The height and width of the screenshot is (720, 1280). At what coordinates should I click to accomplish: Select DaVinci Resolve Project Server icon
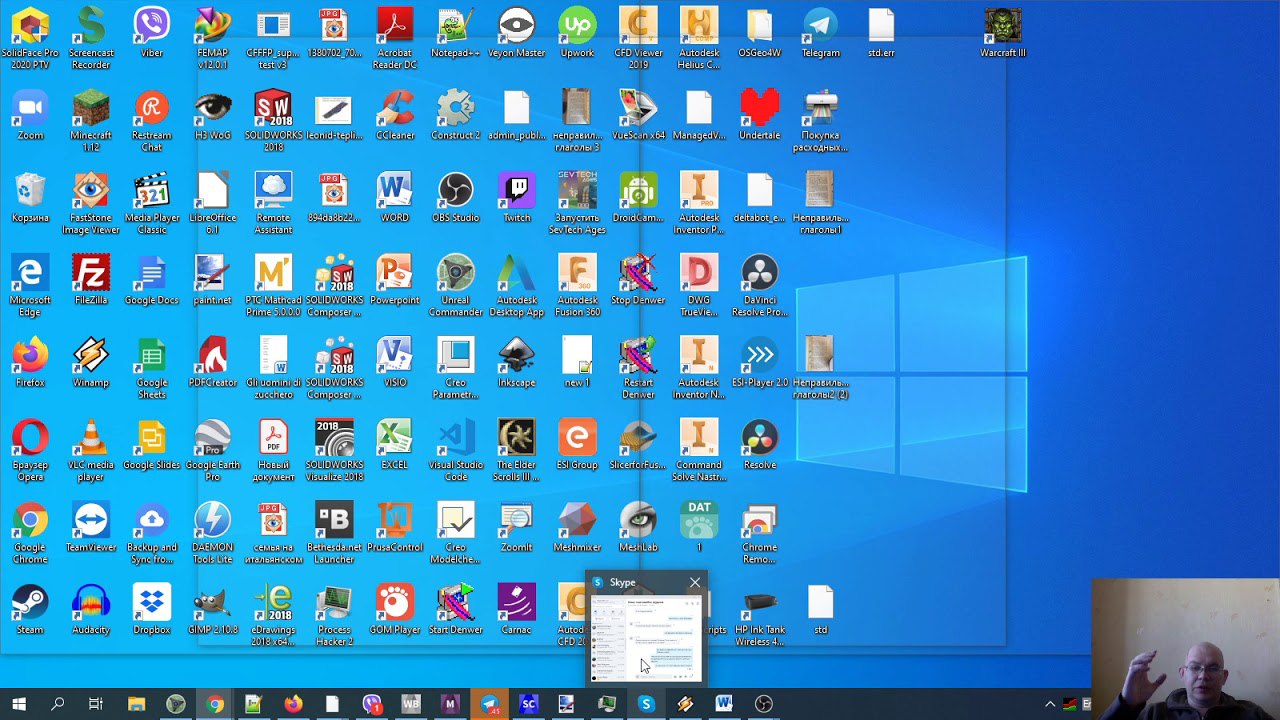click(760, 286)
